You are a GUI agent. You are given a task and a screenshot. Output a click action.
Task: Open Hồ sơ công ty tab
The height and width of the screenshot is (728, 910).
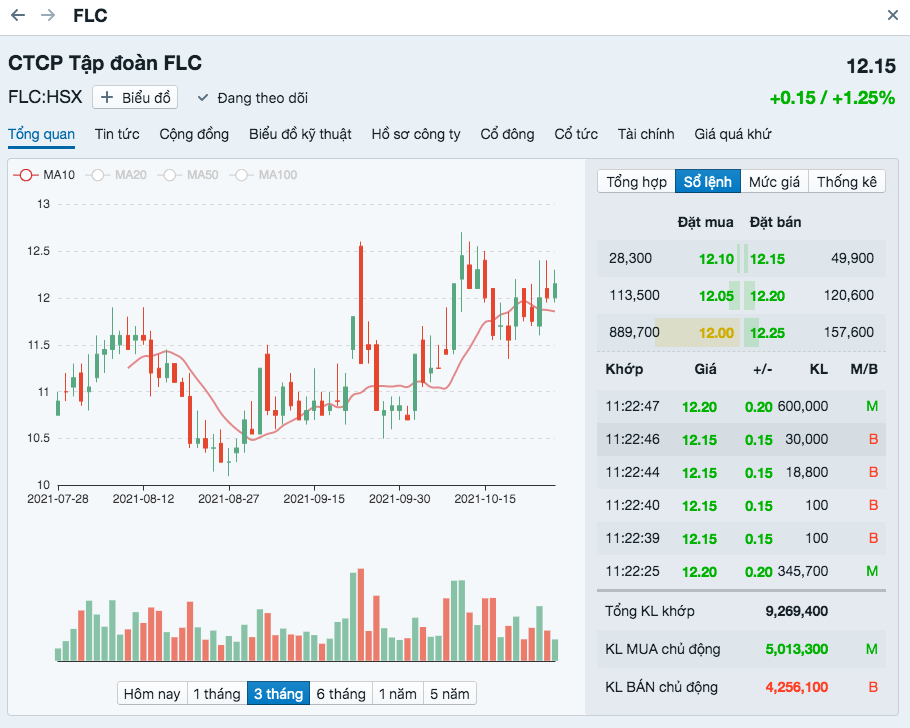coord(416,134)
